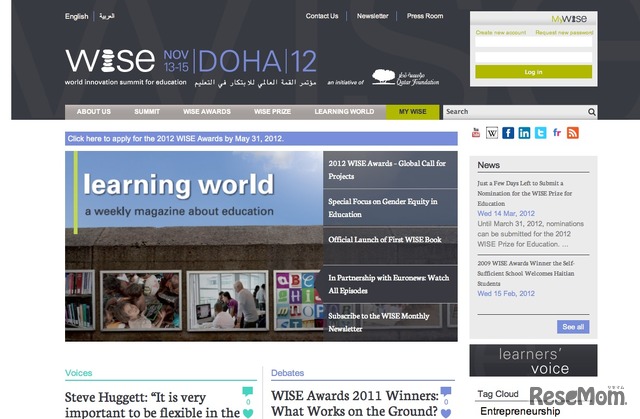
Task: Select Subscribe to WISE Monthly Newsletter slide
Action: (x=390, y=322)
